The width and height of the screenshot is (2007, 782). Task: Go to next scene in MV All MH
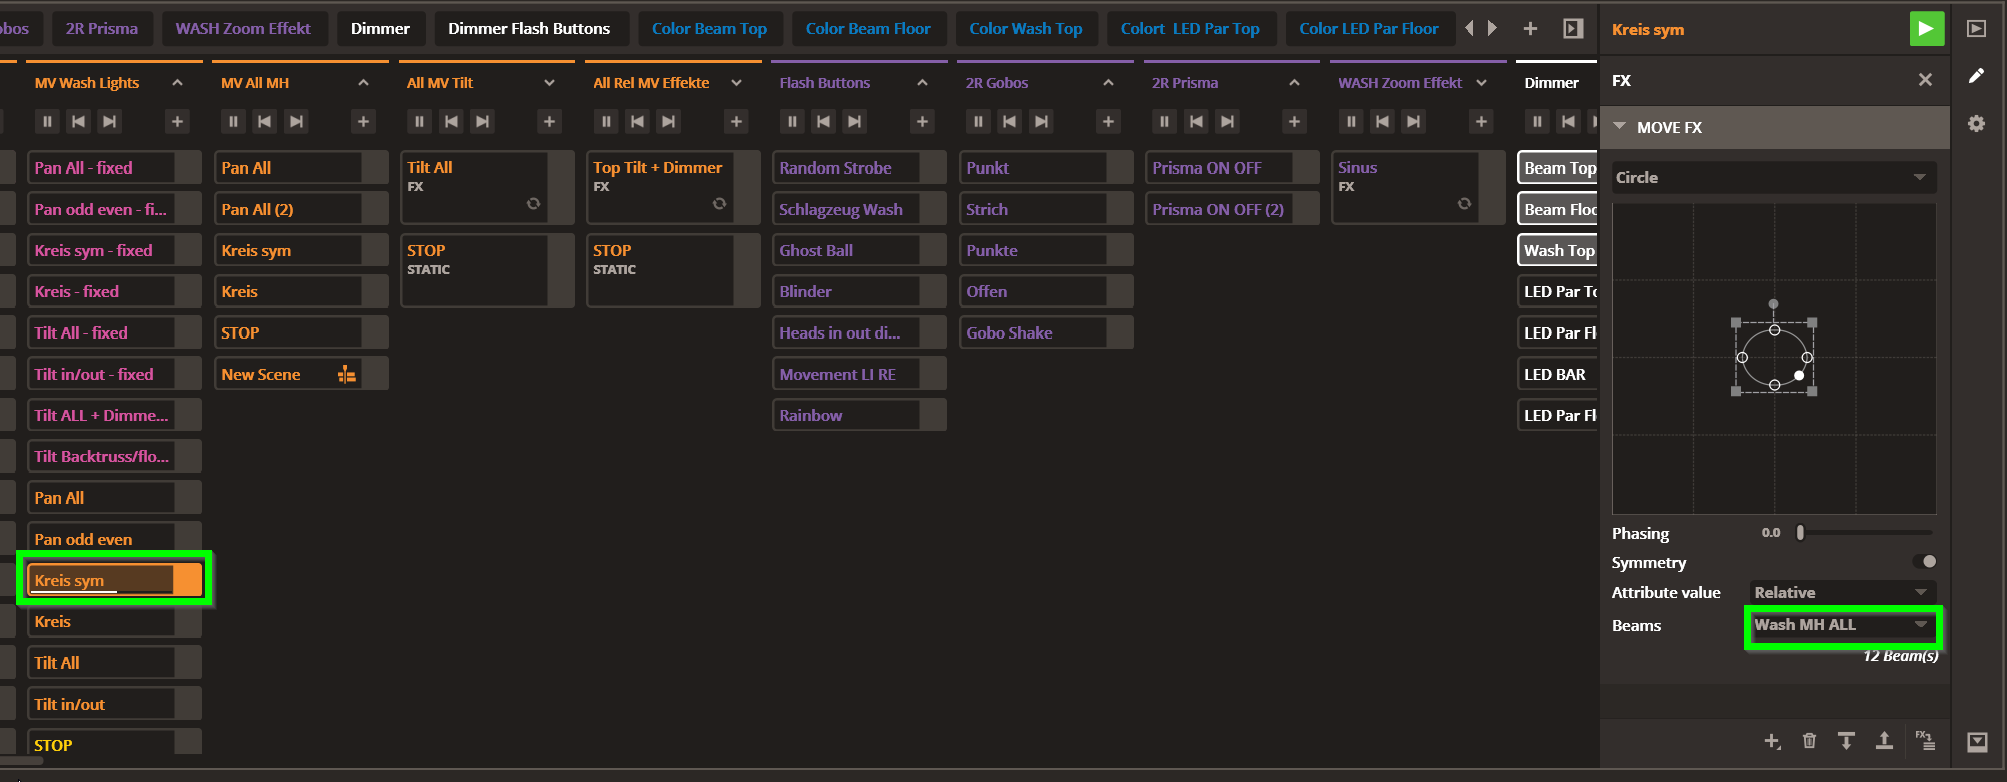(x=296, y=122)
